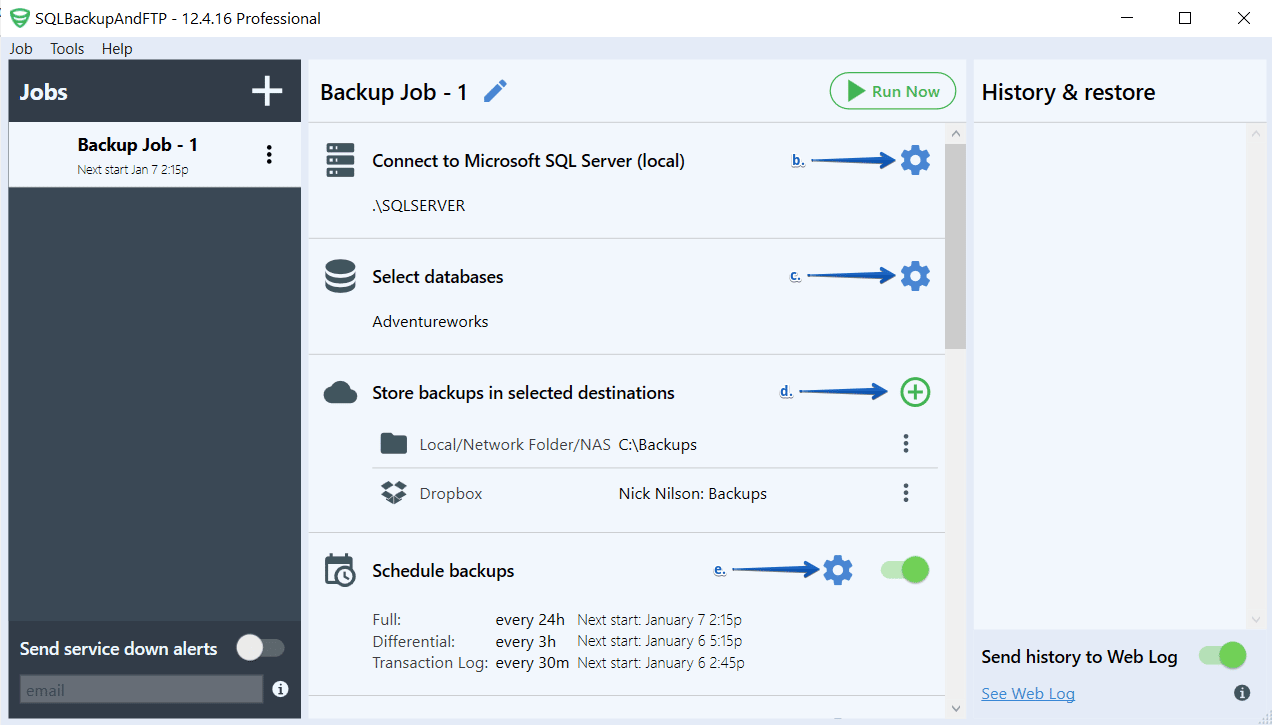
Task: Click the database cylinder icon
Action: [x=341, y=276]
